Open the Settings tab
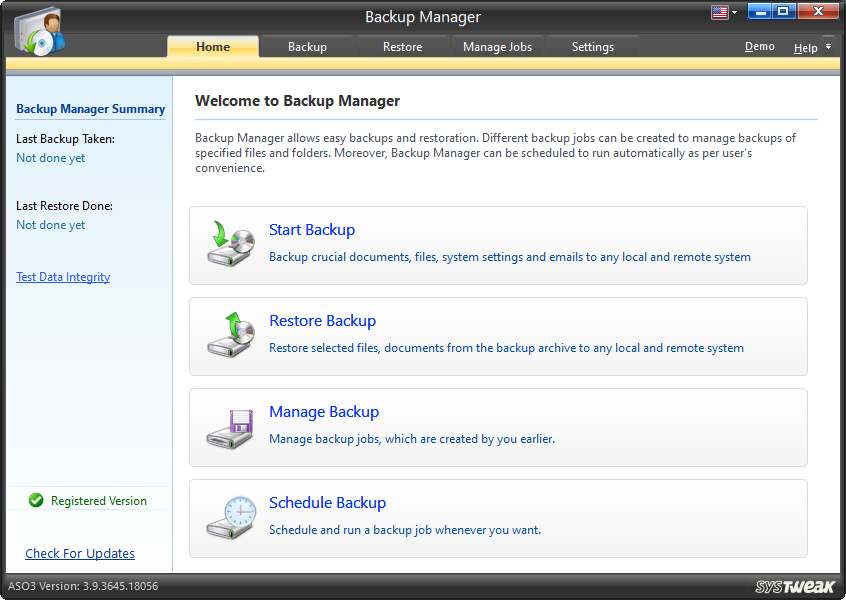The width and height of the screenshot is (846, 600). pos(592,47)
